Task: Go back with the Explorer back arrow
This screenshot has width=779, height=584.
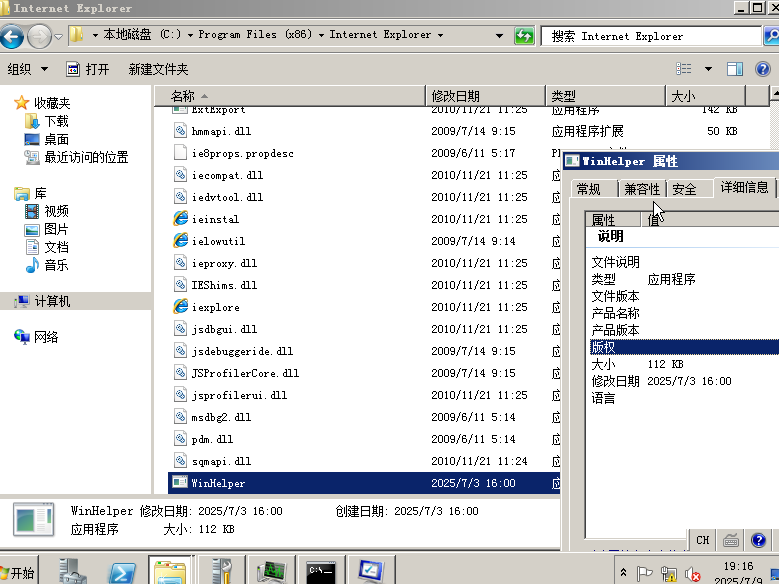Action: coord(11,36)
